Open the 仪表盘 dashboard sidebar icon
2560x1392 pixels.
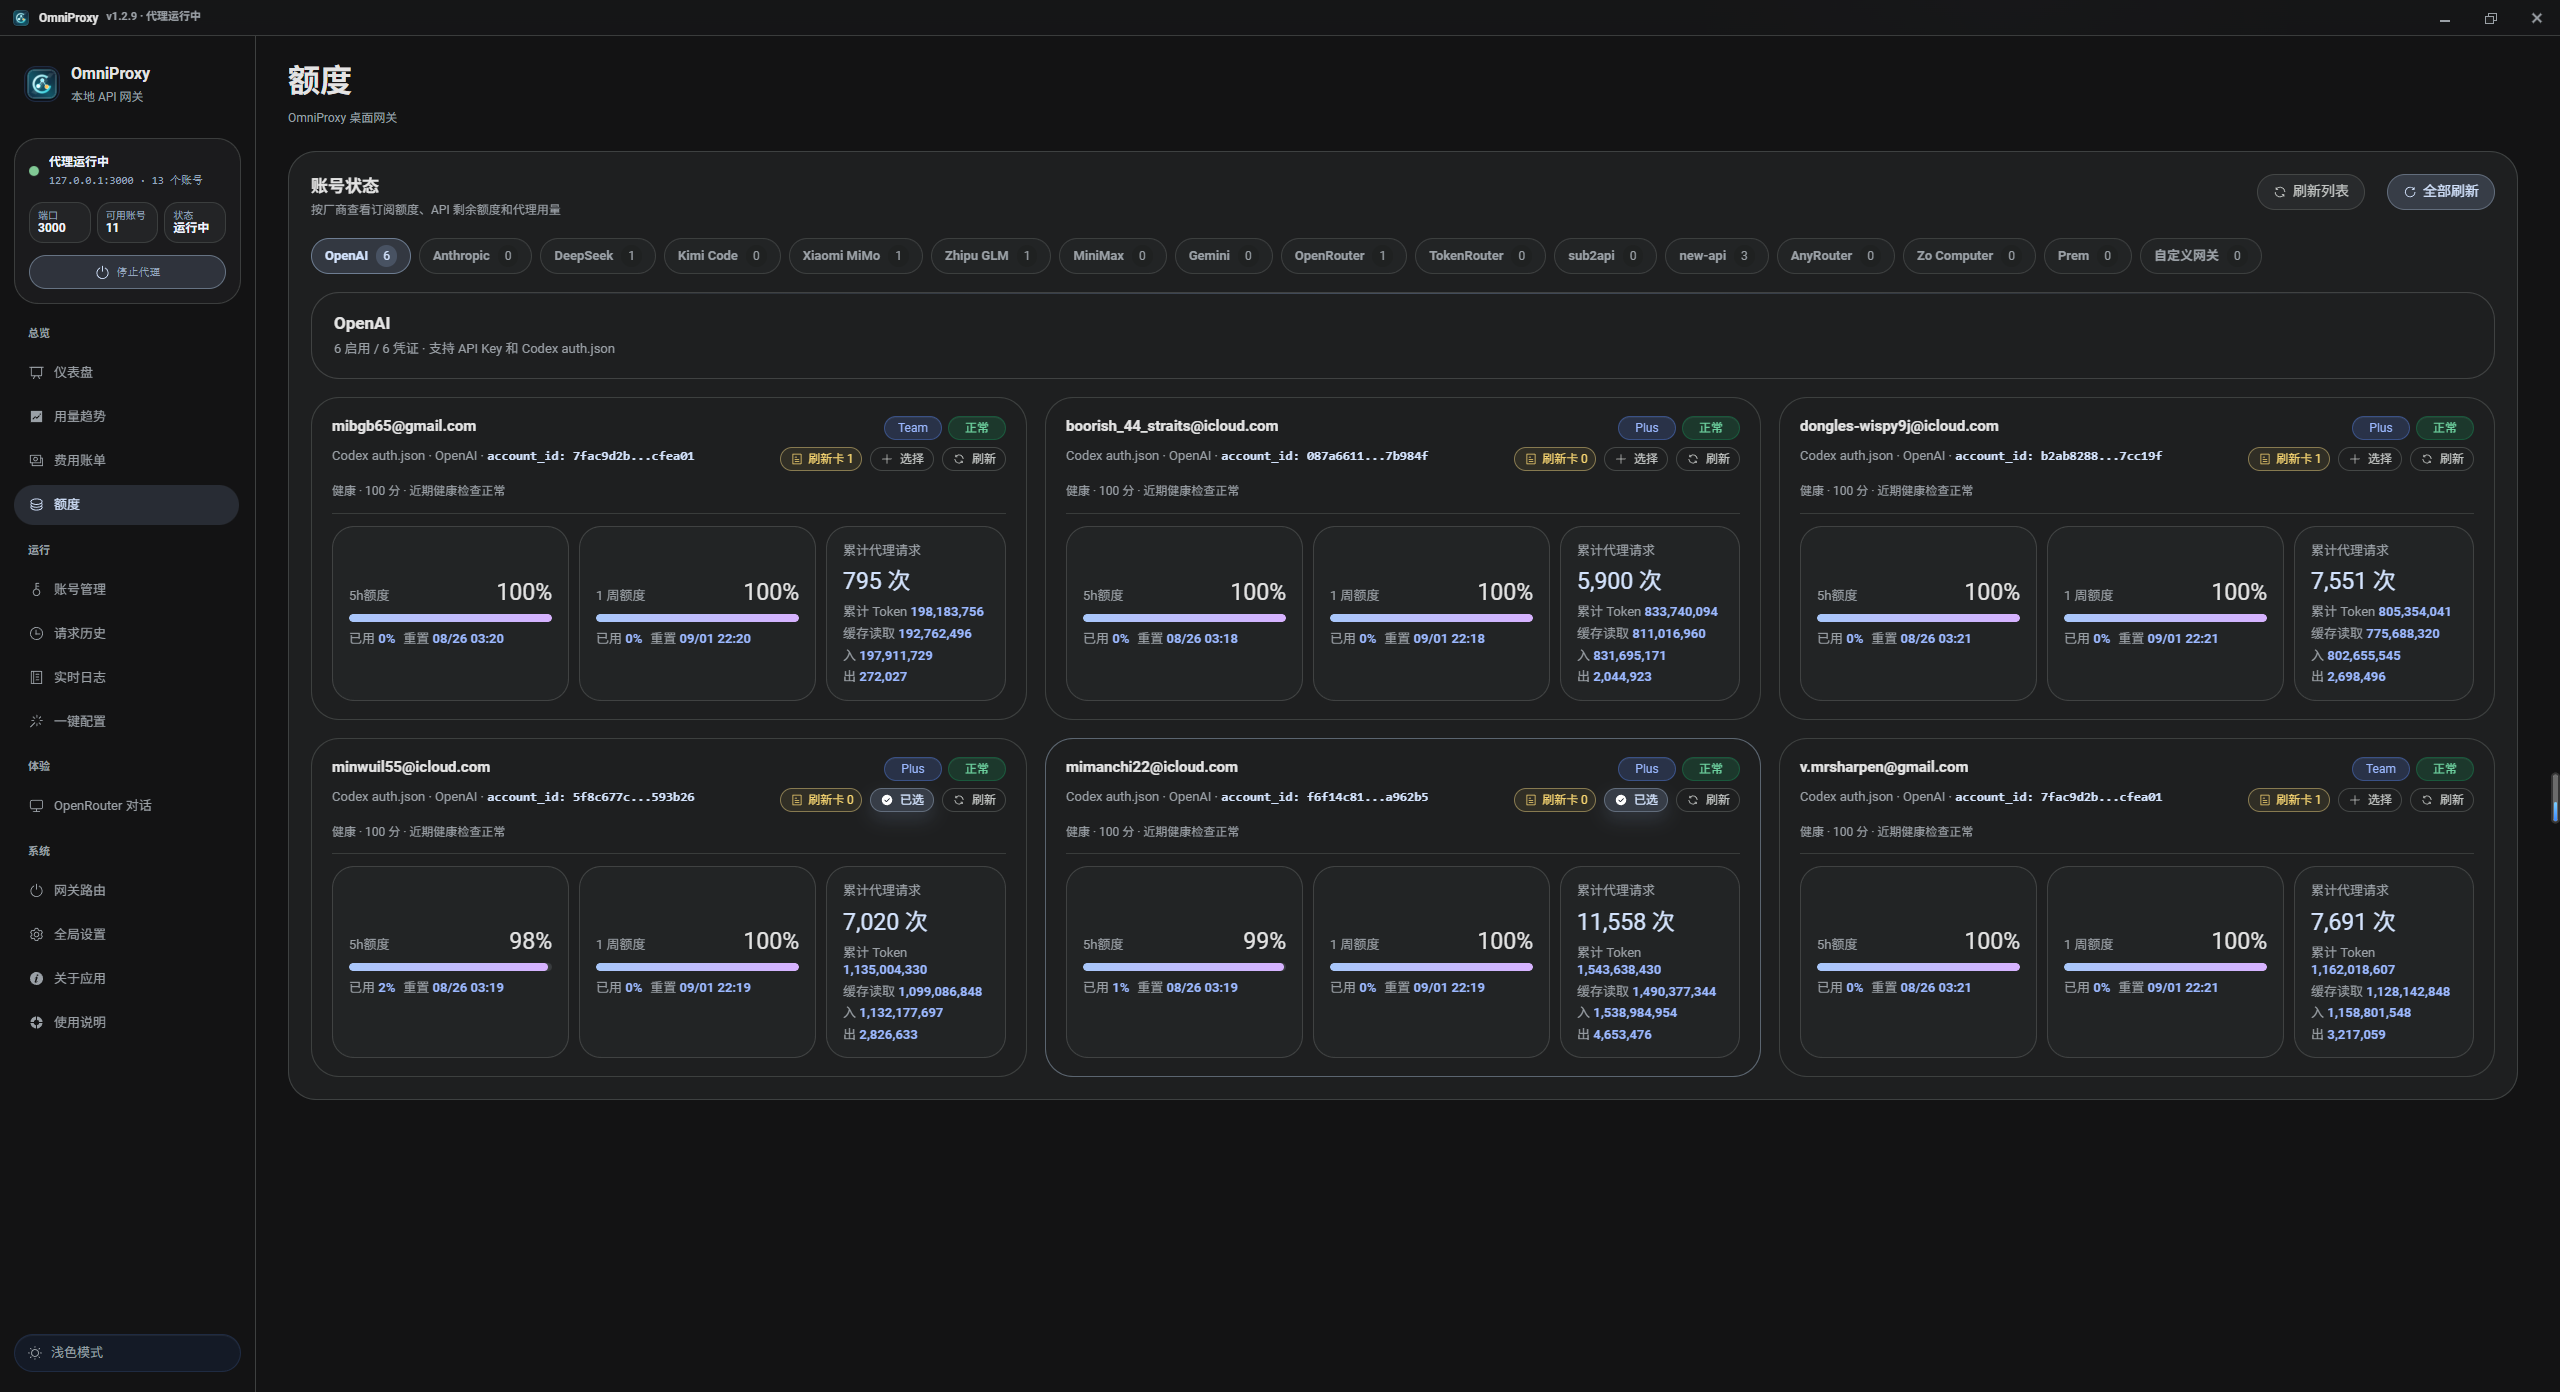(36, 372)
